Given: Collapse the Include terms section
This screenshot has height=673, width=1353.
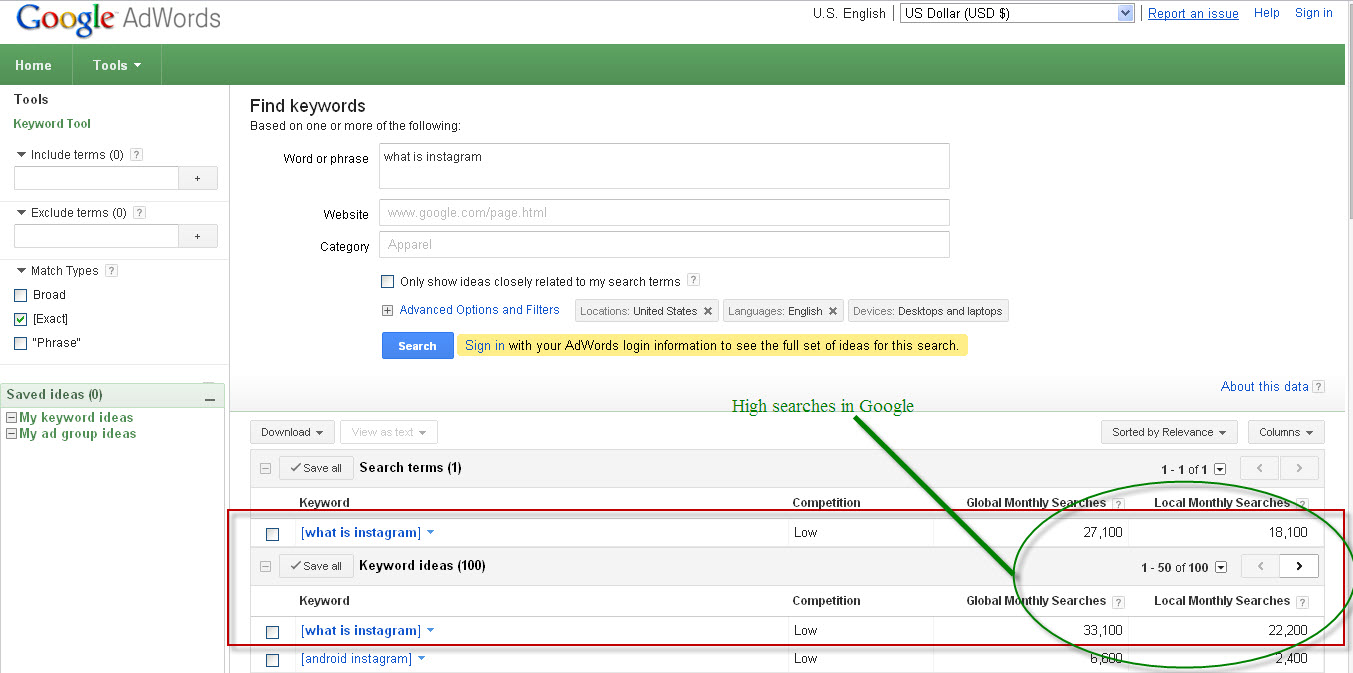Looking at the screenshot, I should pos(22,155).
